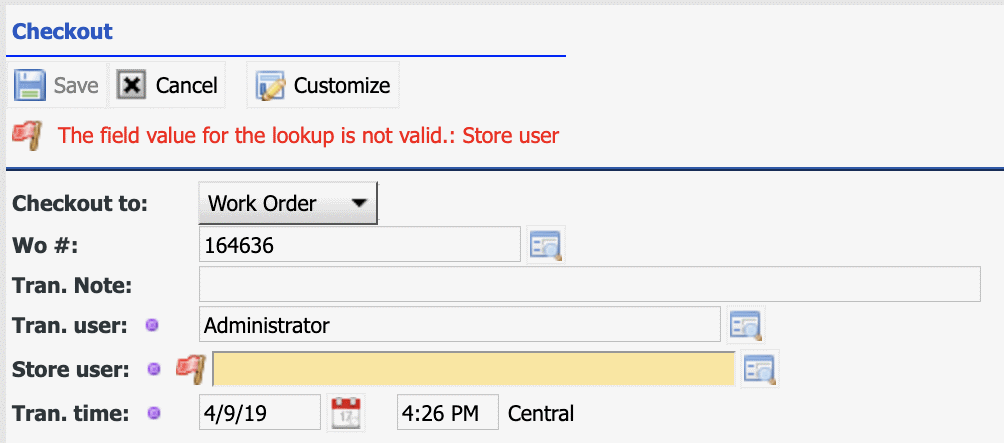
Task: Click the purple dot next to Store user
Action: click(x=154, y=369)
